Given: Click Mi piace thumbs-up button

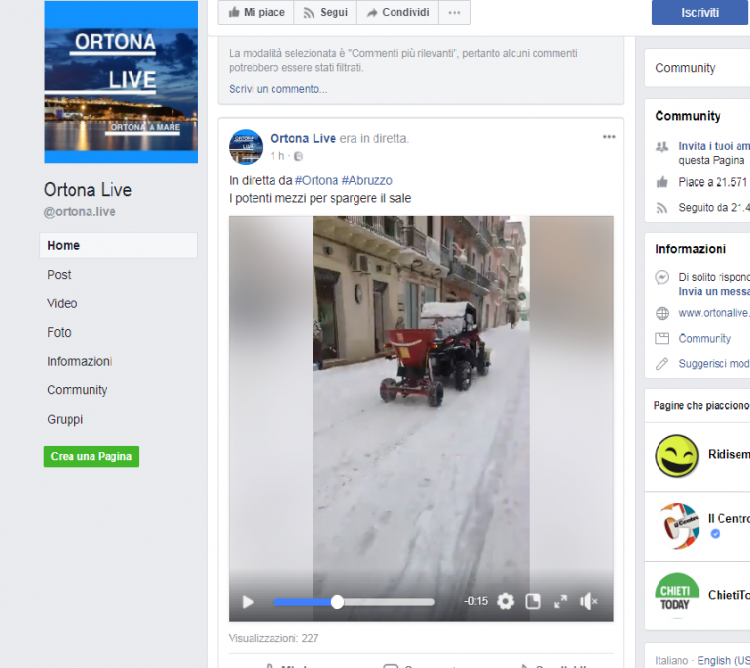Looking at the screenshot, I should coord(256,13).
